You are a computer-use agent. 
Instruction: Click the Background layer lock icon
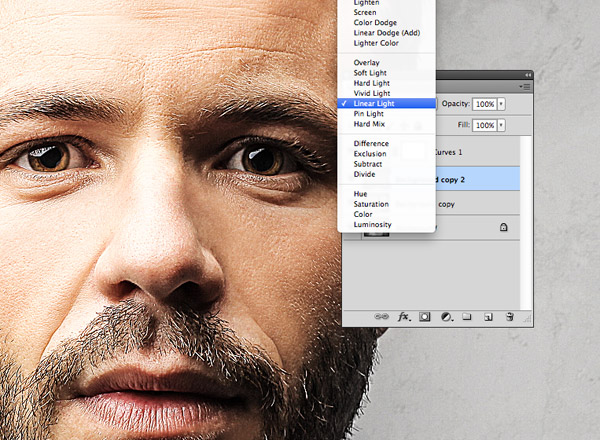click(504, 227)
